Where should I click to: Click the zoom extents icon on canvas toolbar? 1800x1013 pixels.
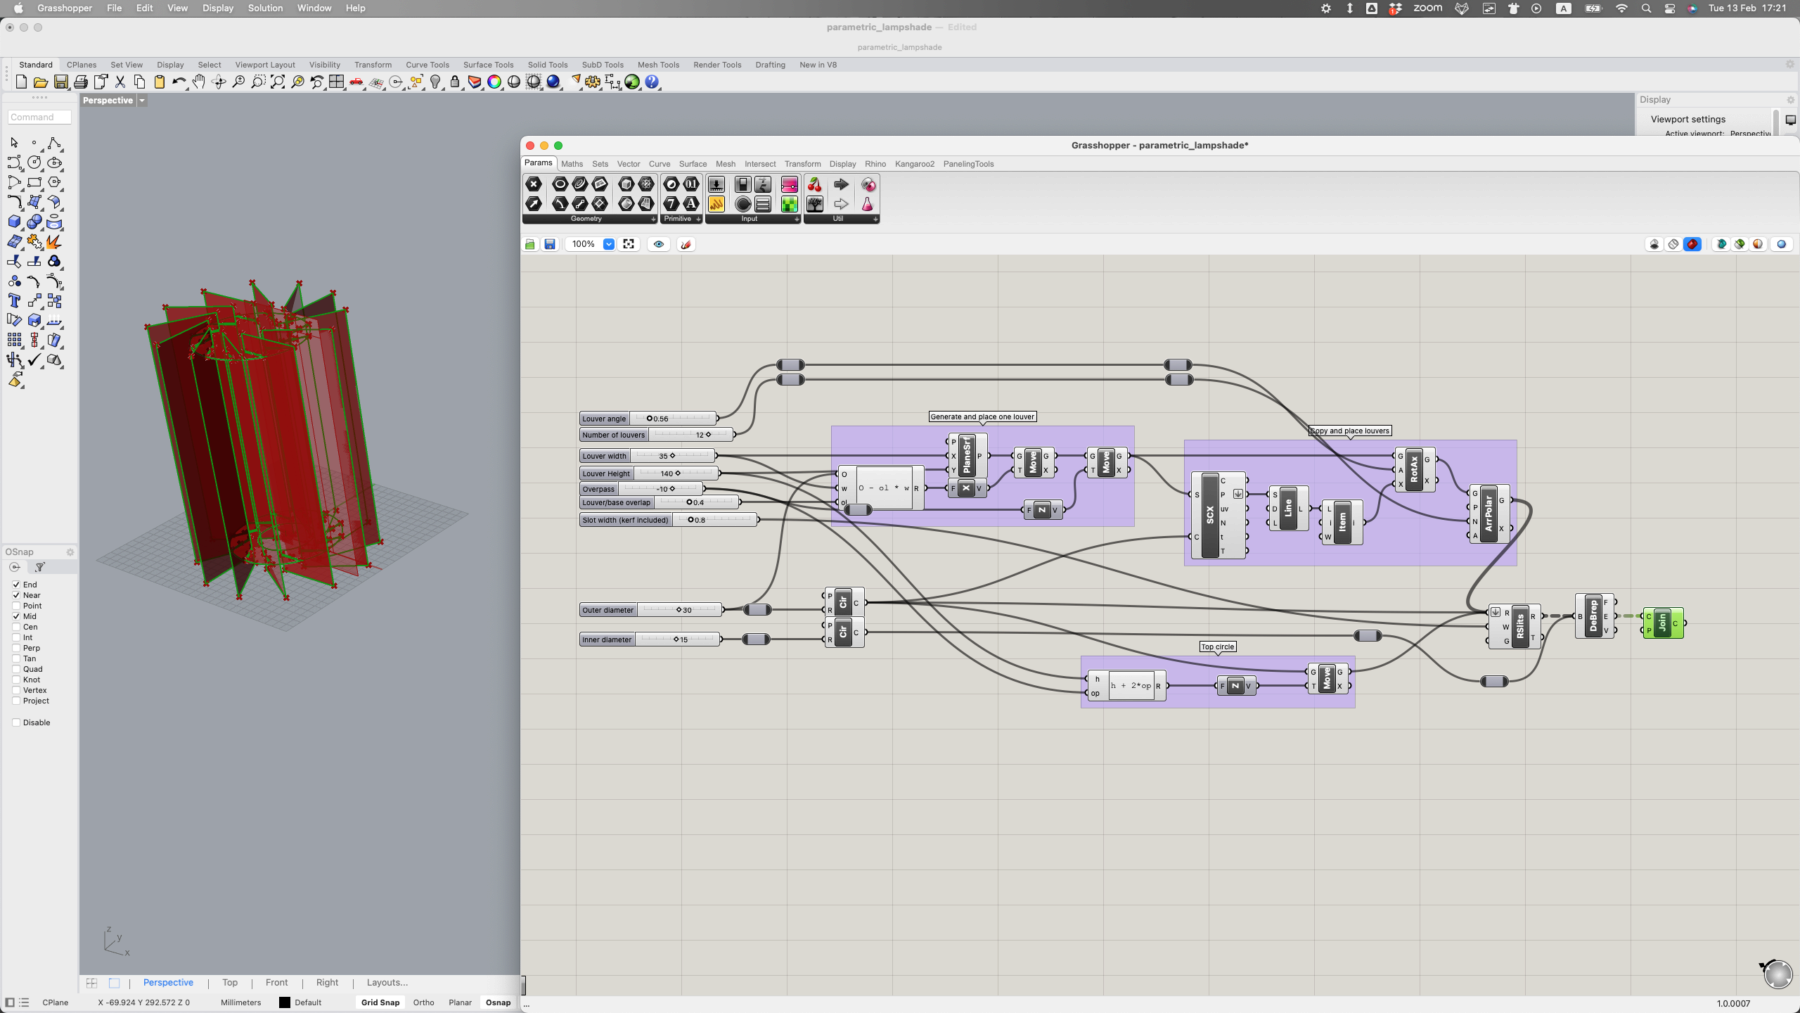(629, 244)
